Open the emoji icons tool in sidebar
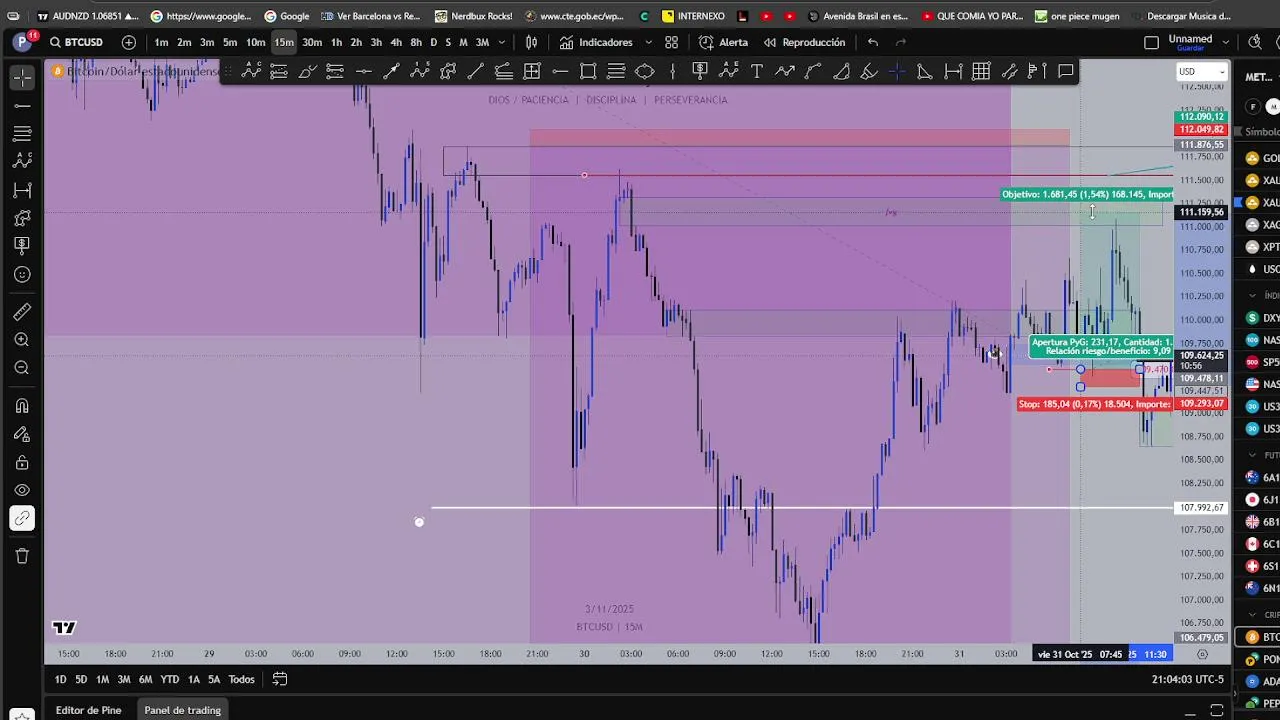 [22, 274]
